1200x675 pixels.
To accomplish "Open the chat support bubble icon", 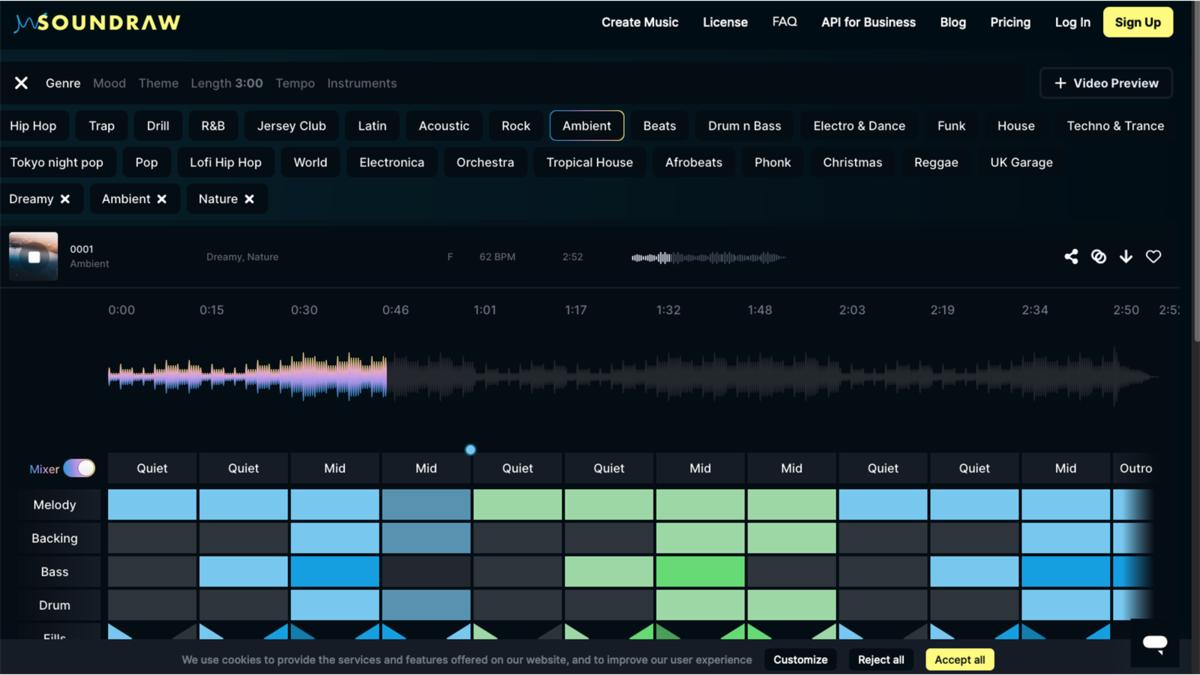I will 1155,644.
